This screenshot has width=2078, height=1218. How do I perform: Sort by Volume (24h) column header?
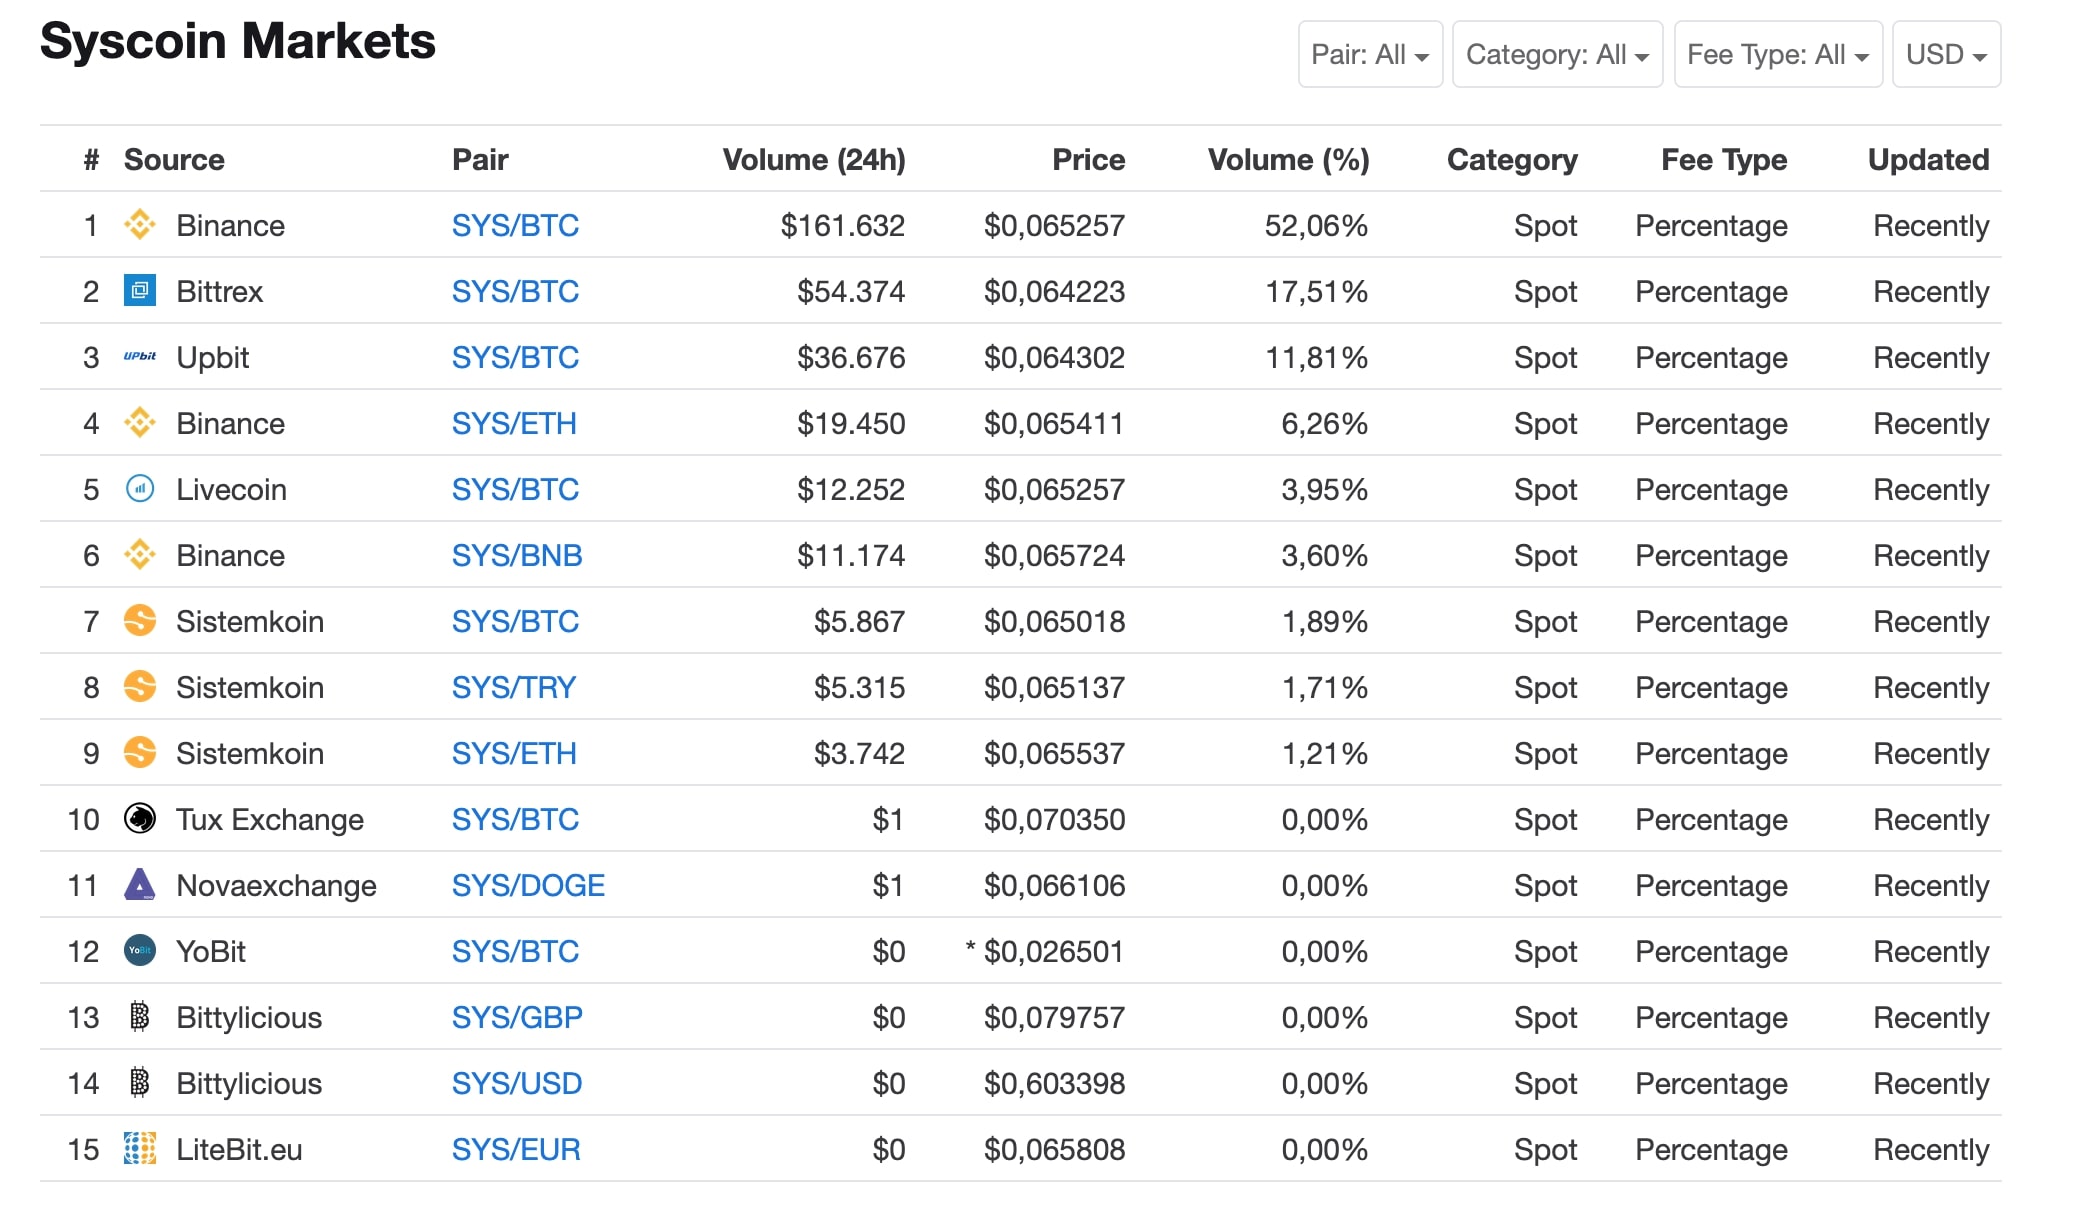click(814, 160)
